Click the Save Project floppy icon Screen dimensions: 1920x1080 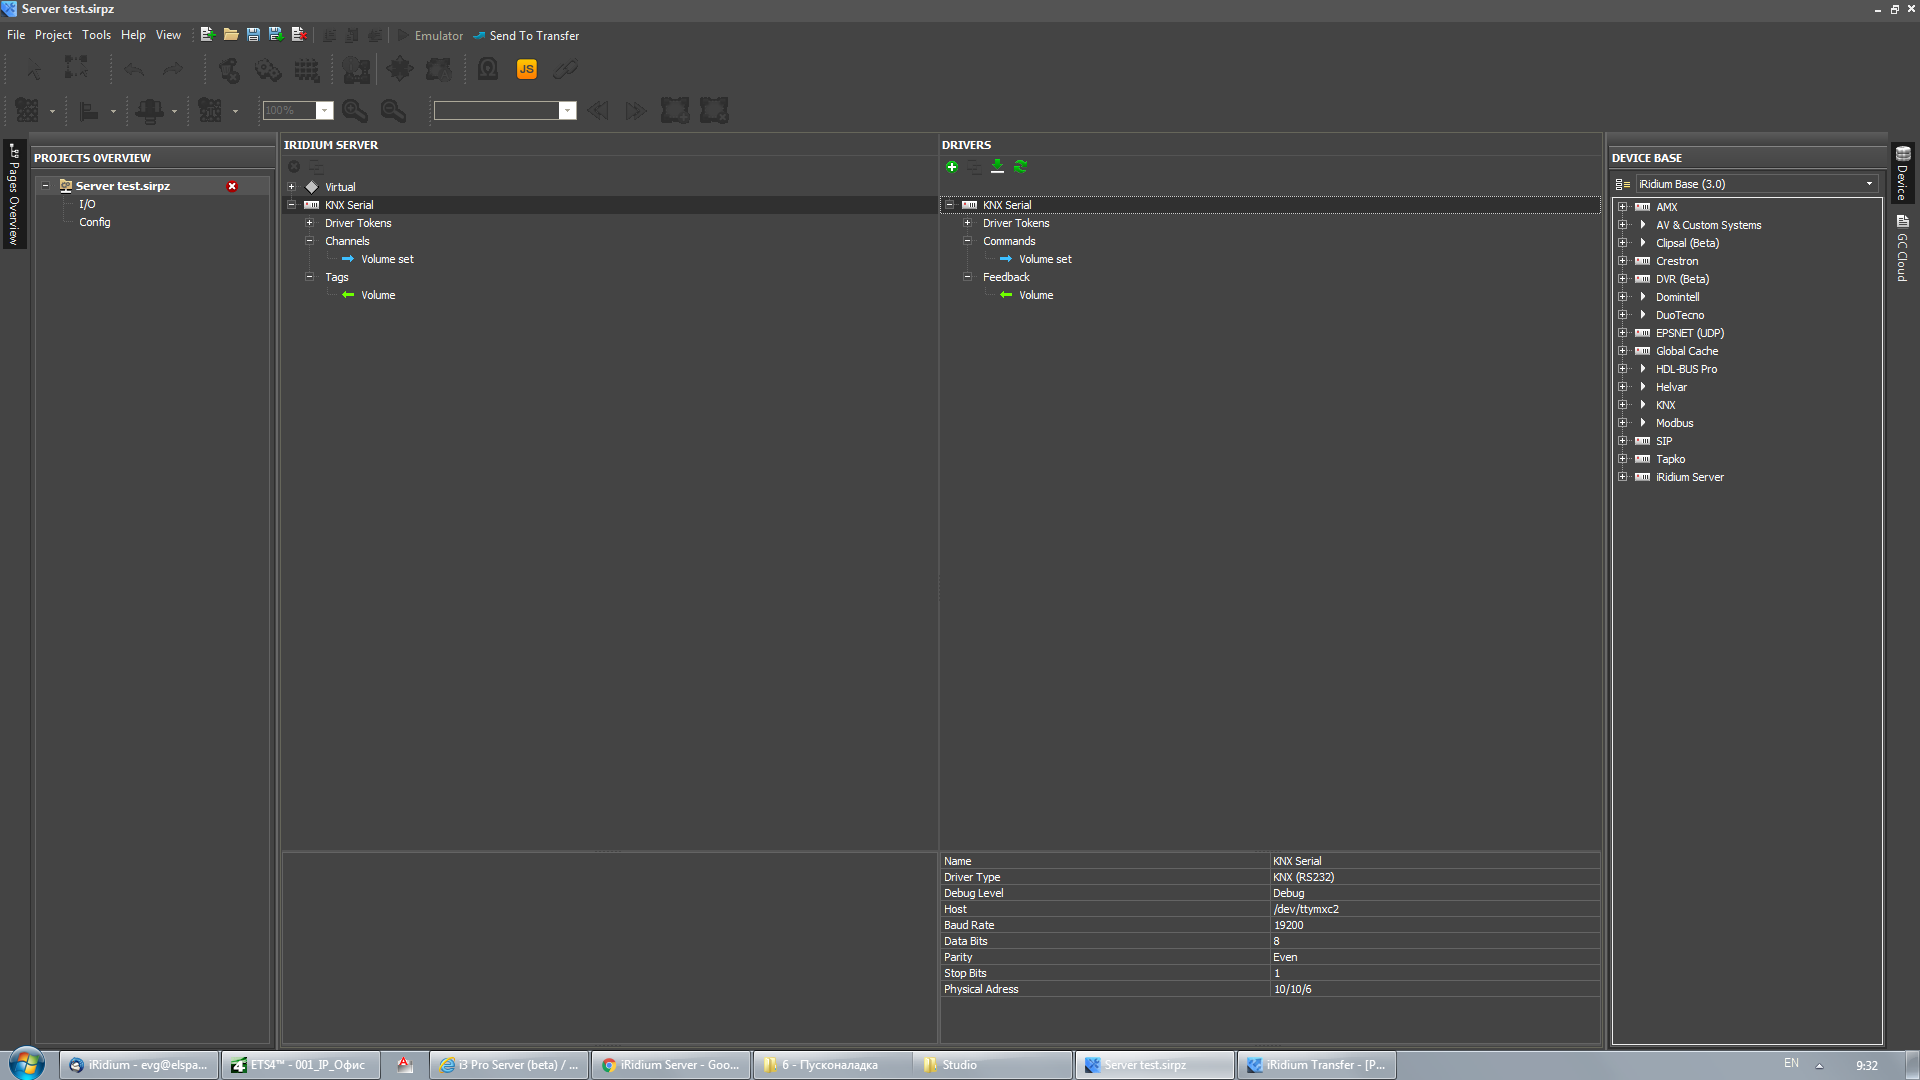[253, 35]
